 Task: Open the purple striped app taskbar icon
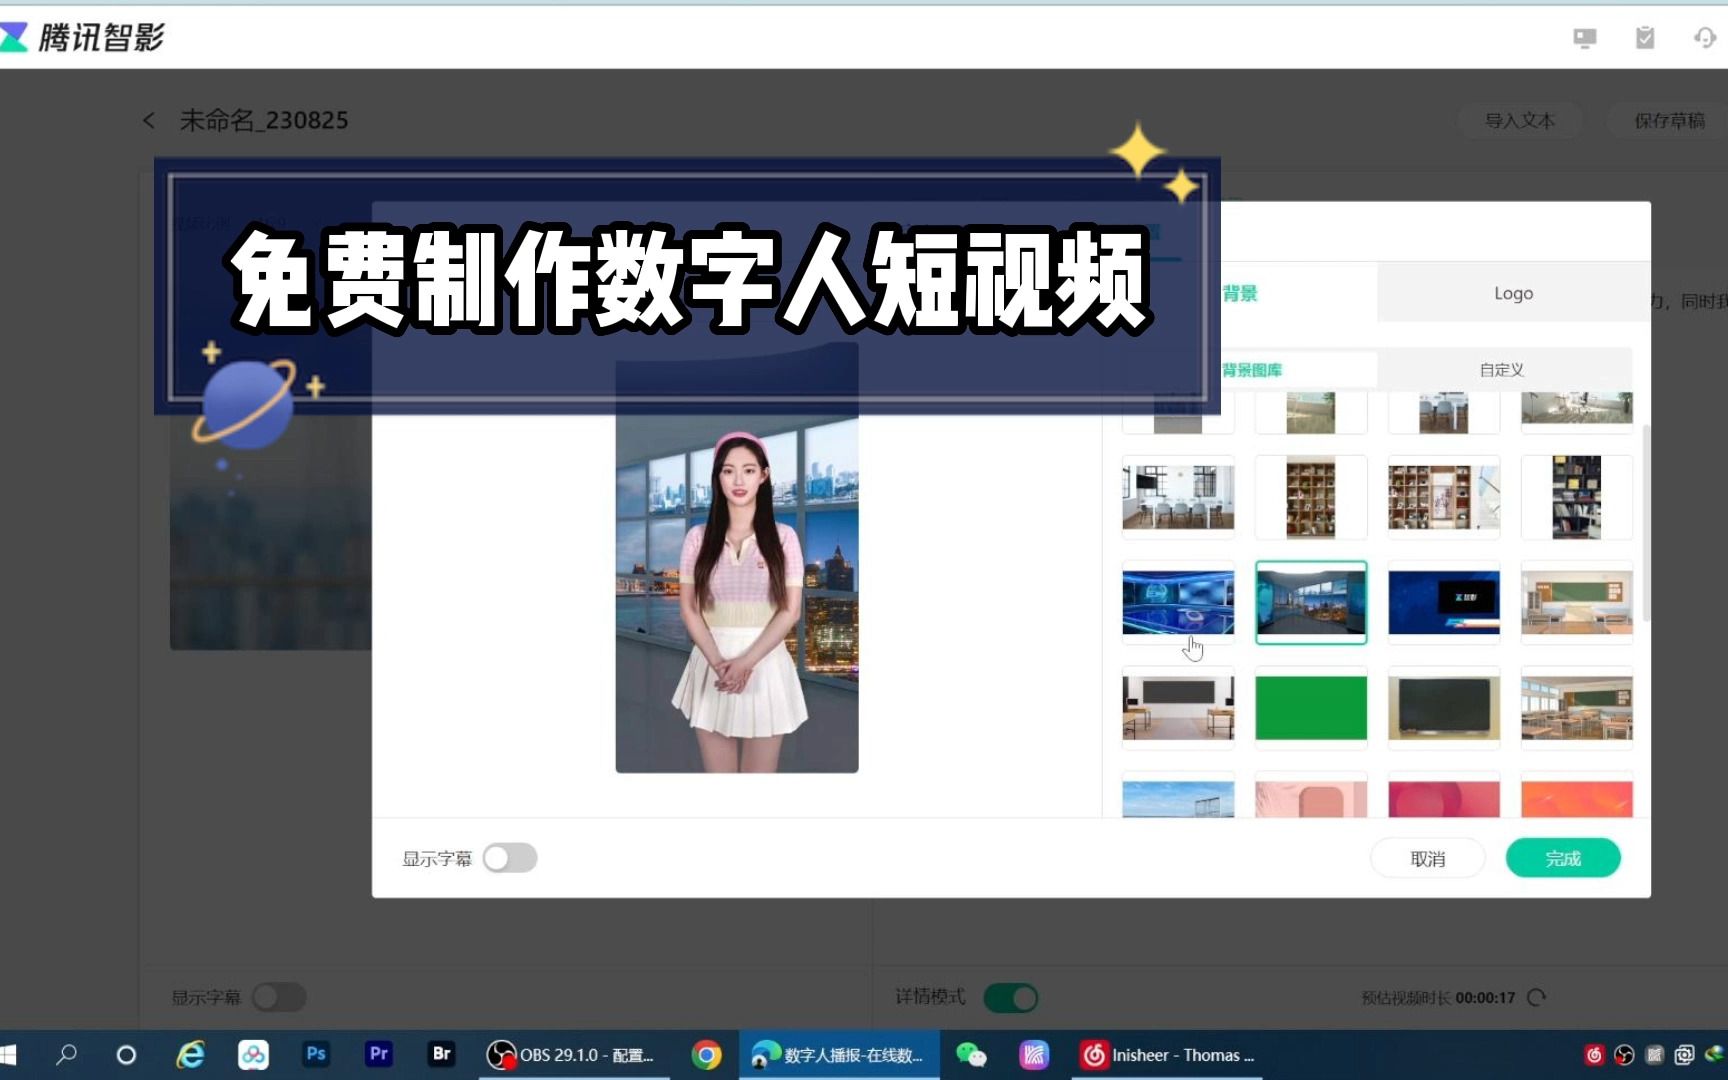point(1034,1054)
